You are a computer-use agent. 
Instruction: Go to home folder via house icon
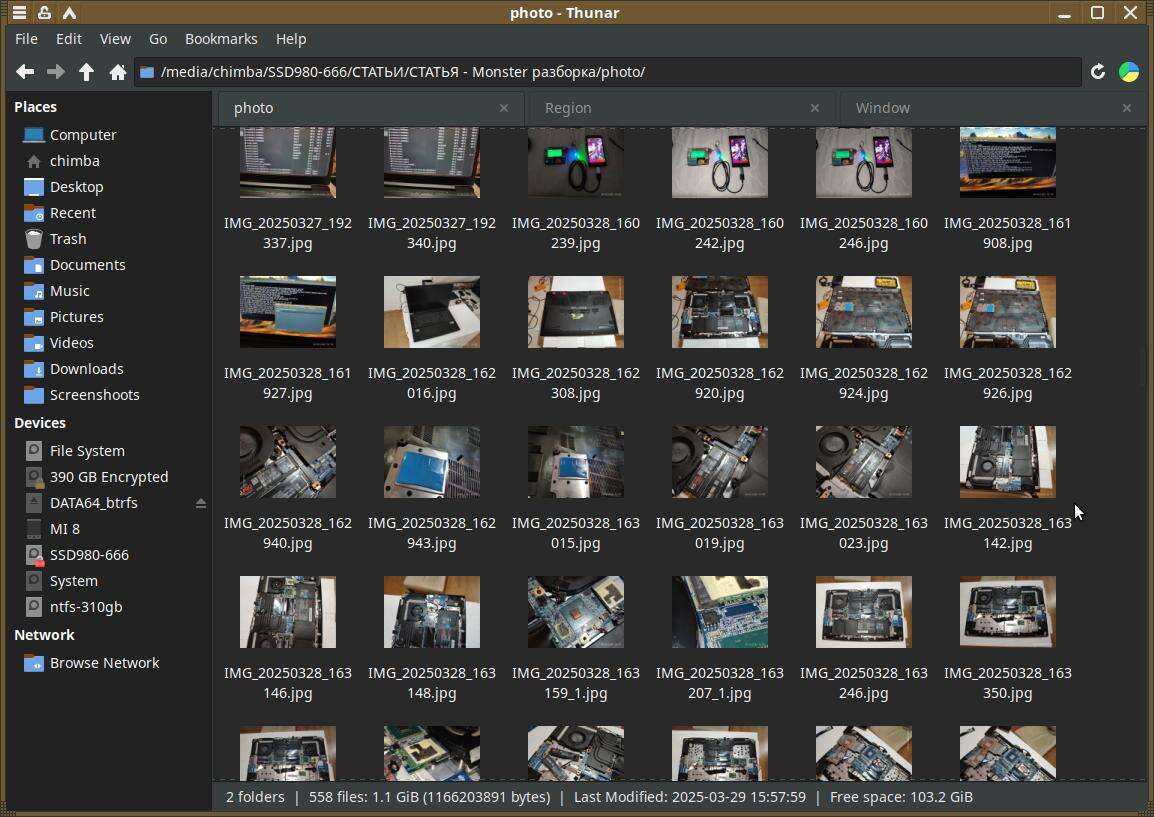tap(117, 72)
